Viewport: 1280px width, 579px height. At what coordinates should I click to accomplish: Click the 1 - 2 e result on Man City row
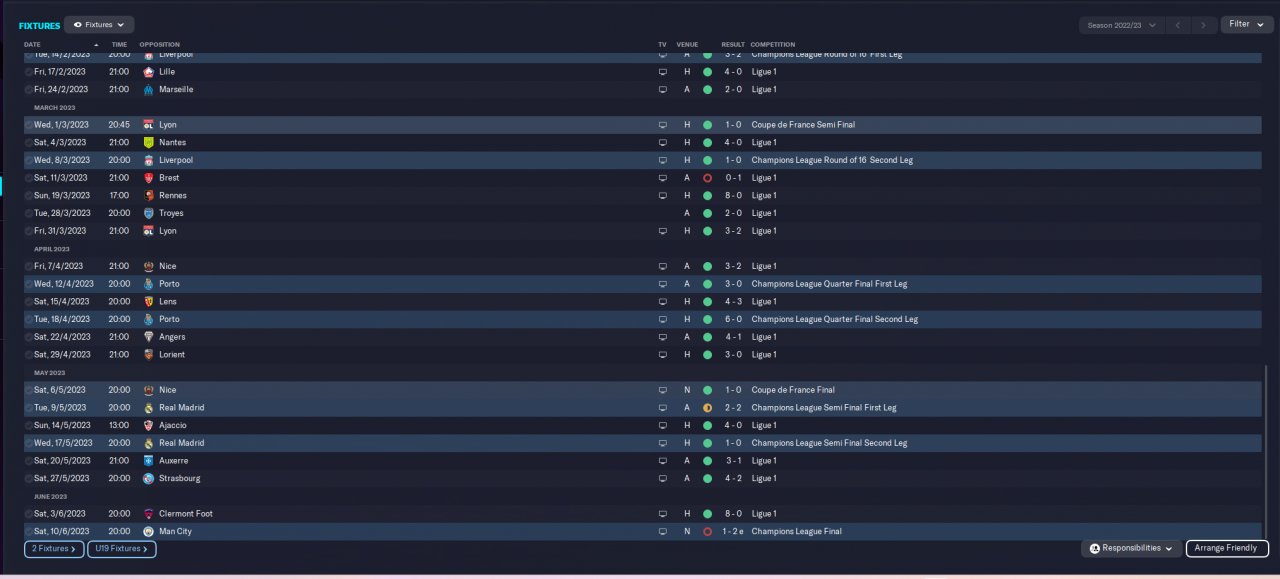point(734,532)
